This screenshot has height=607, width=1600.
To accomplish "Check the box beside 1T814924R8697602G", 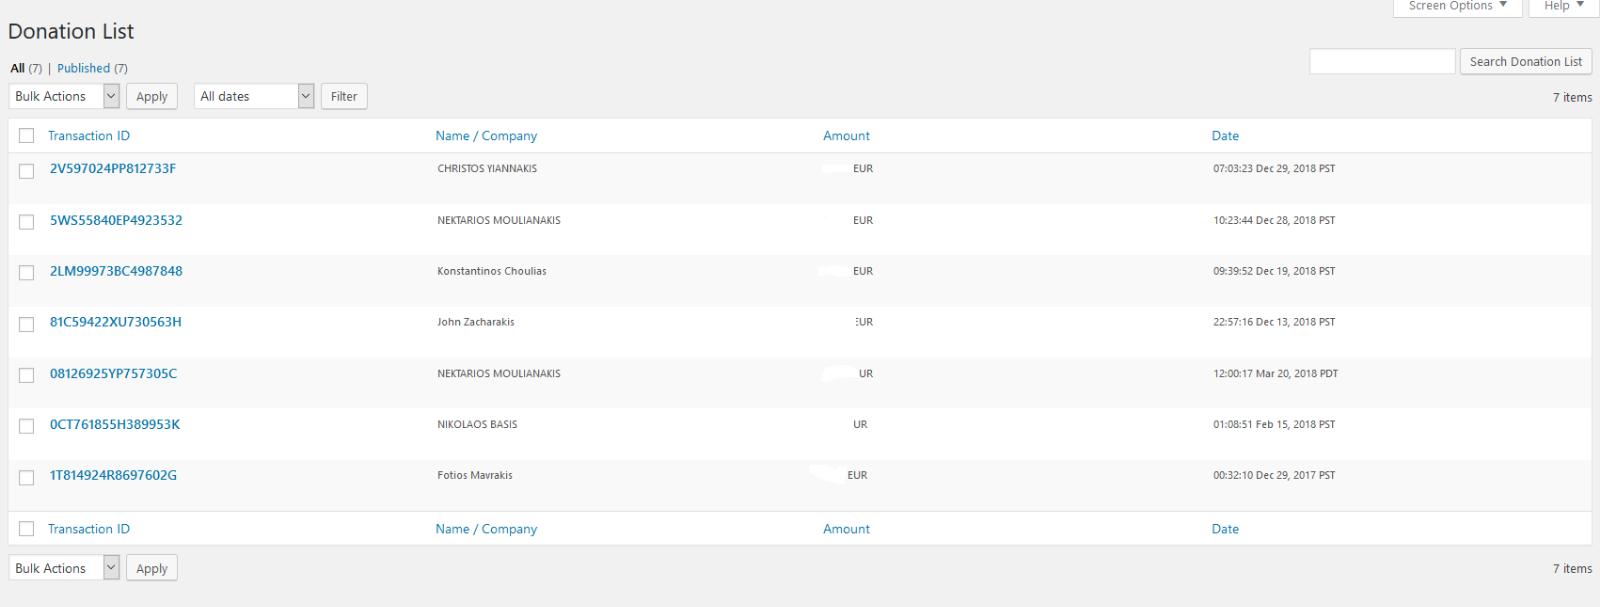I will (27, 478).
